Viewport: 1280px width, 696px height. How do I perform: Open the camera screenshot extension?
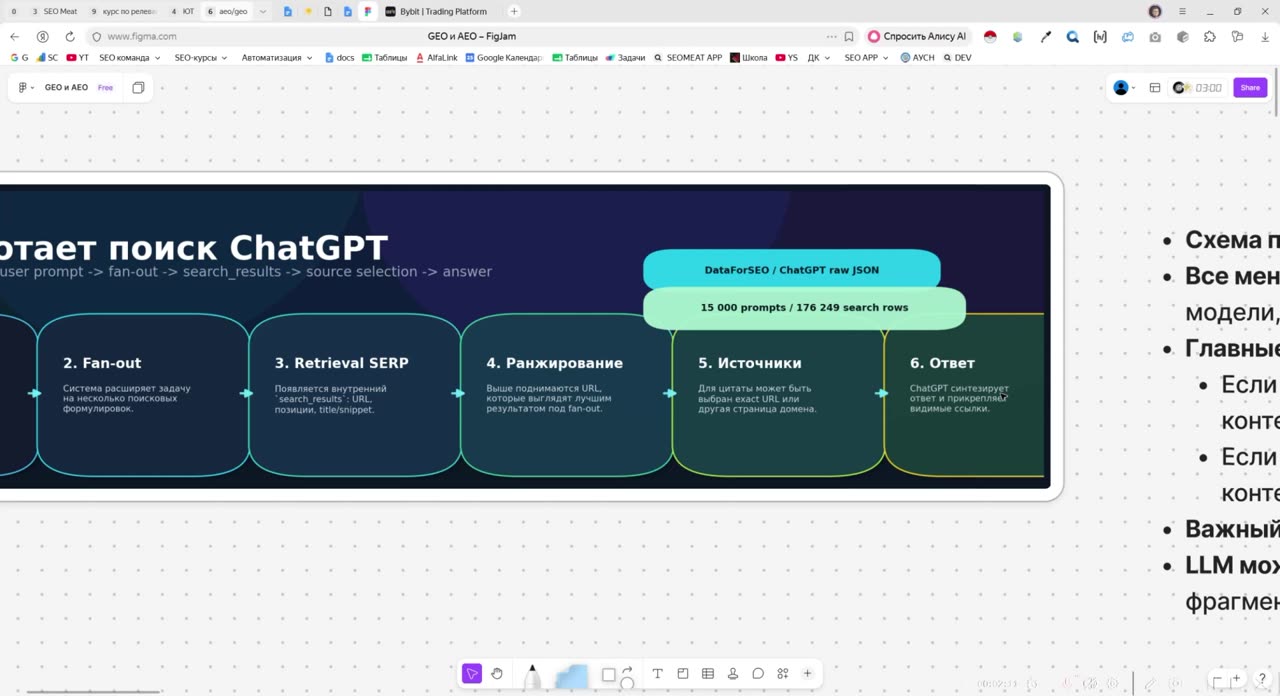[1155, 37]
